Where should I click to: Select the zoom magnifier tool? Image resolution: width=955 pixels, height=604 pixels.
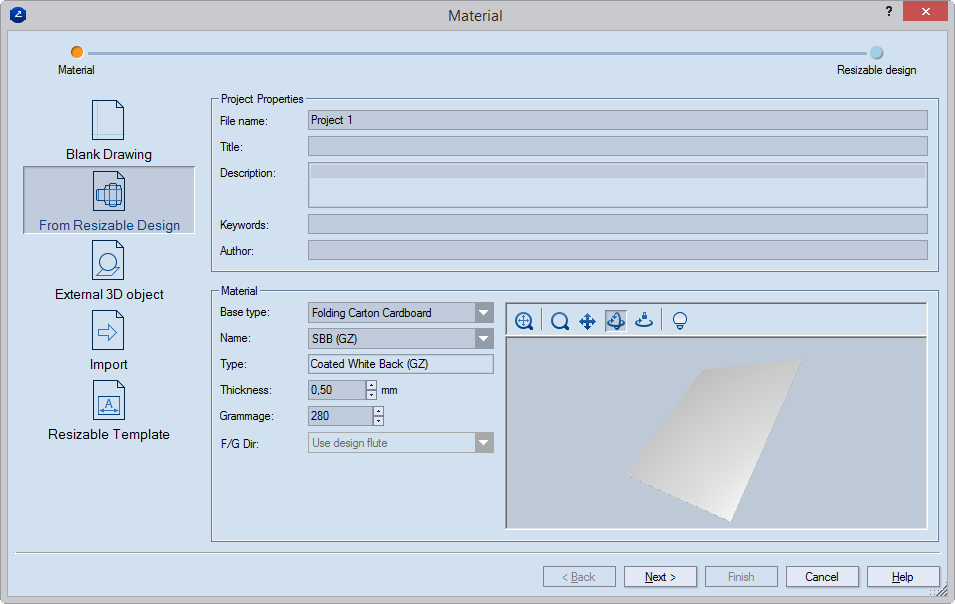point(560,321)
